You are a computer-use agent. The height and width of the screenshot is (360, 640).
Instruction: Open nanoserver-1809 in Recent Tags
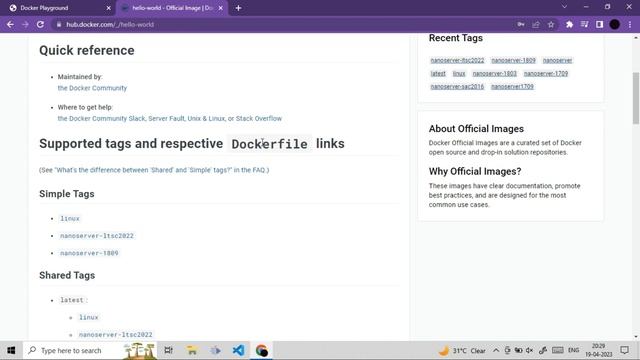coord(513,60)
